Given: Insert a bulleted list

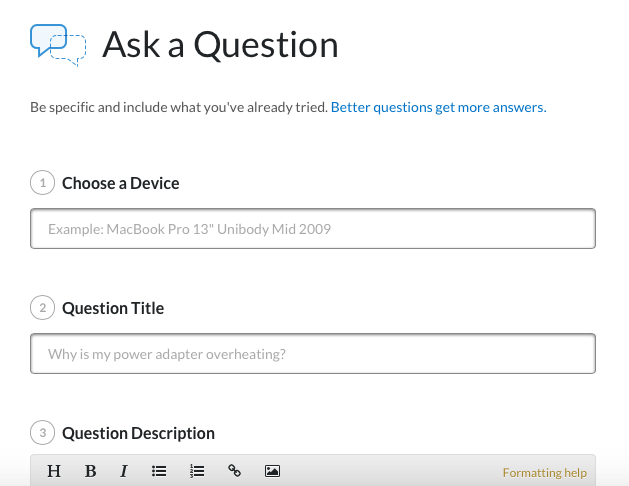Looking at the screenshot, I should (x=159, y=471).
